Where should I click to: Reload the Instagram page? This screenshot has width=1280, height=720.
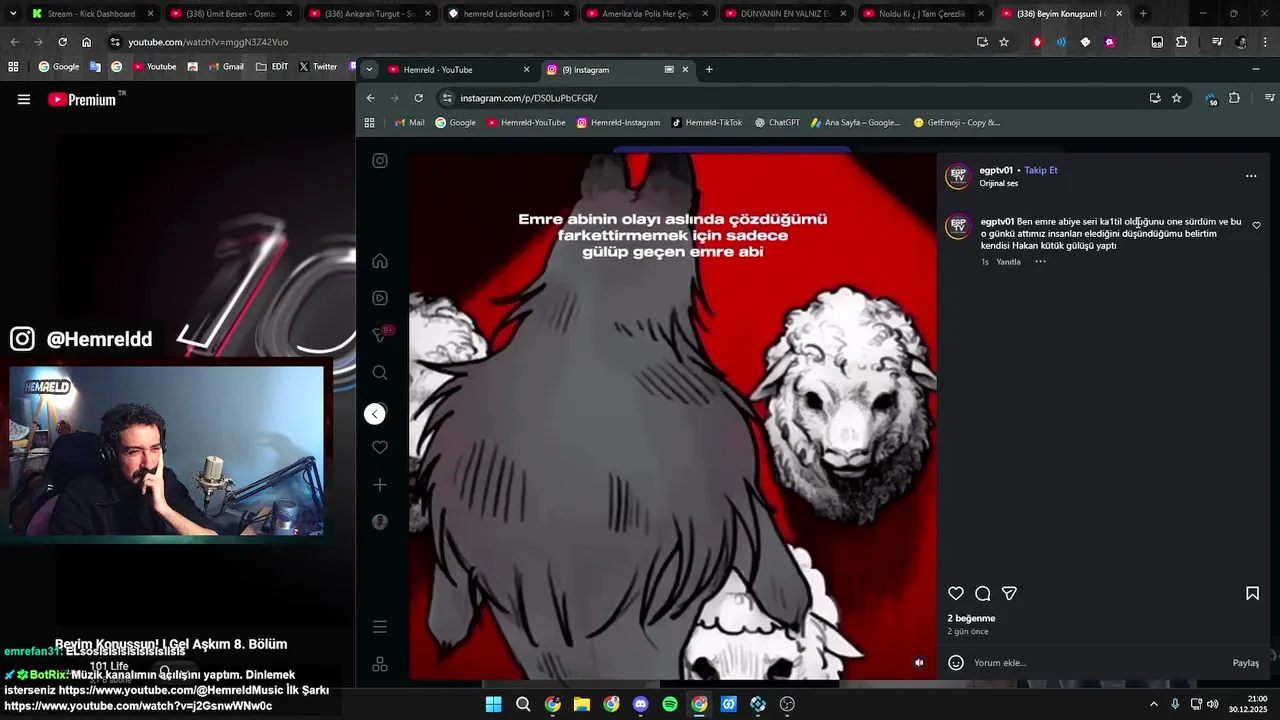coord(419,98)
